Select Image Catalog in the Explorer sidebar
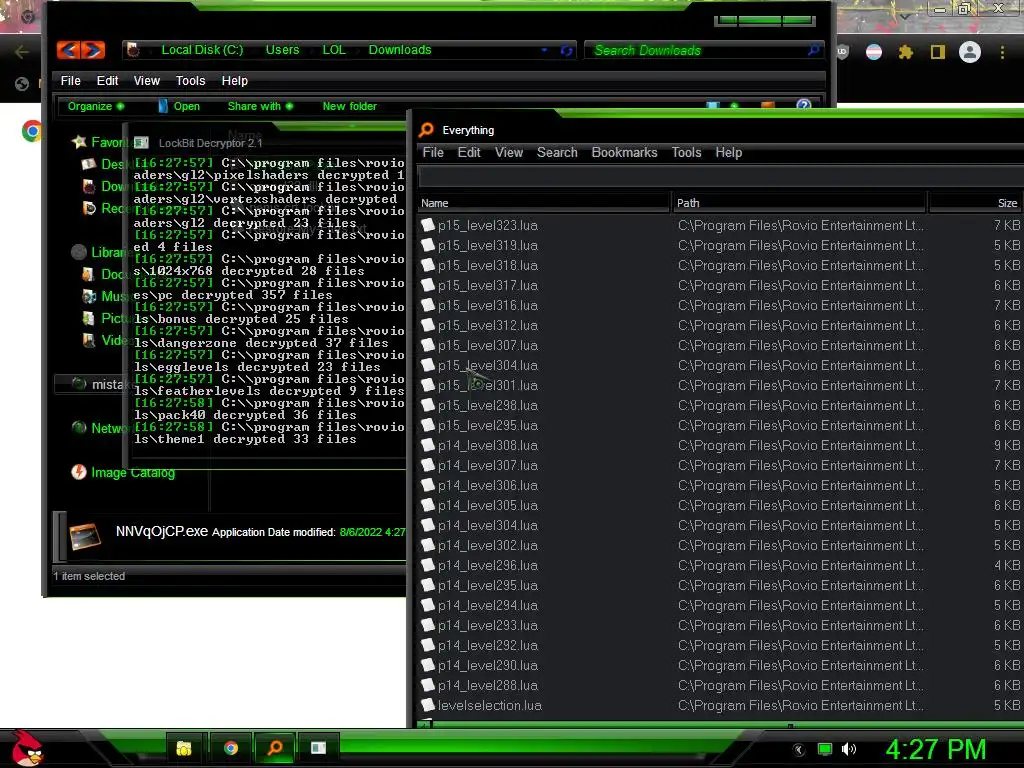The width and height of the screenshot is (1024, 768). 123,472
